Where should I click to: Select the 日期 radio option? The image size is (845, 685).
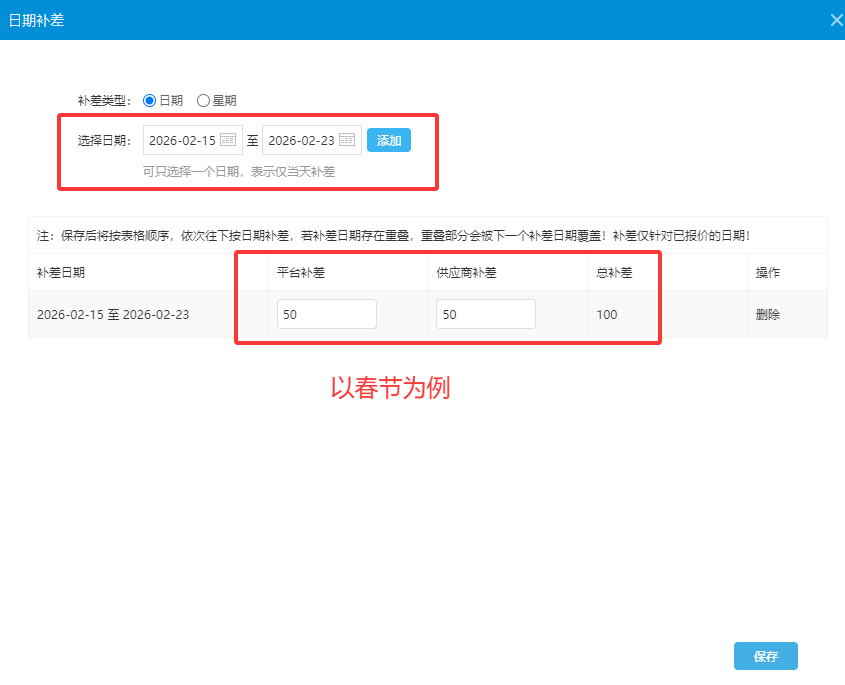coord(150,100)
